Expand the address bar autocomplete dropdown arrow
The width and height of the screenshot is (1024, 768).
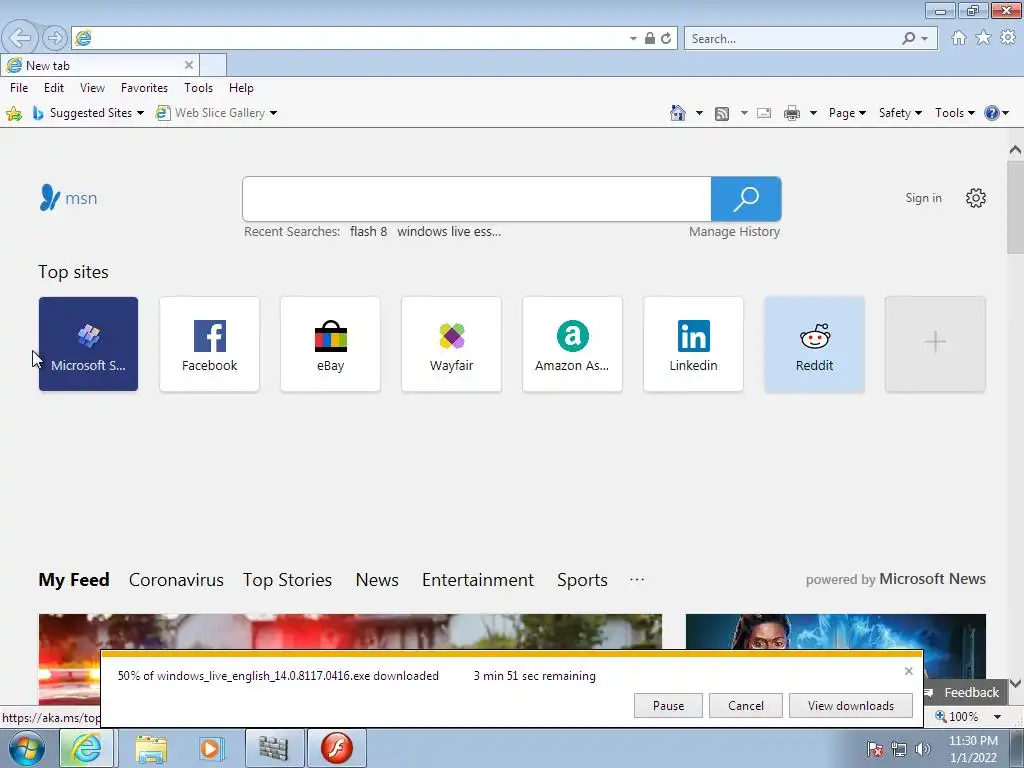pyautogui.click(x=633, y=39)
